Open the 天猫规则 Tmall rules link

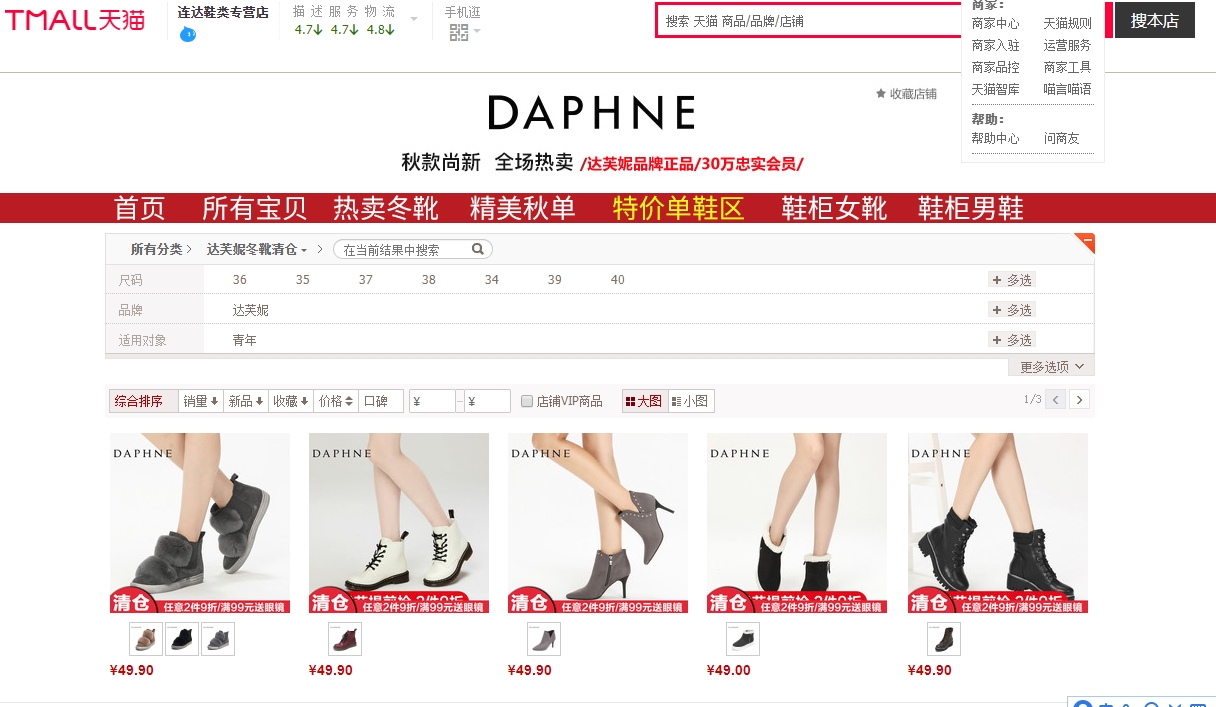click(1068, 23)
